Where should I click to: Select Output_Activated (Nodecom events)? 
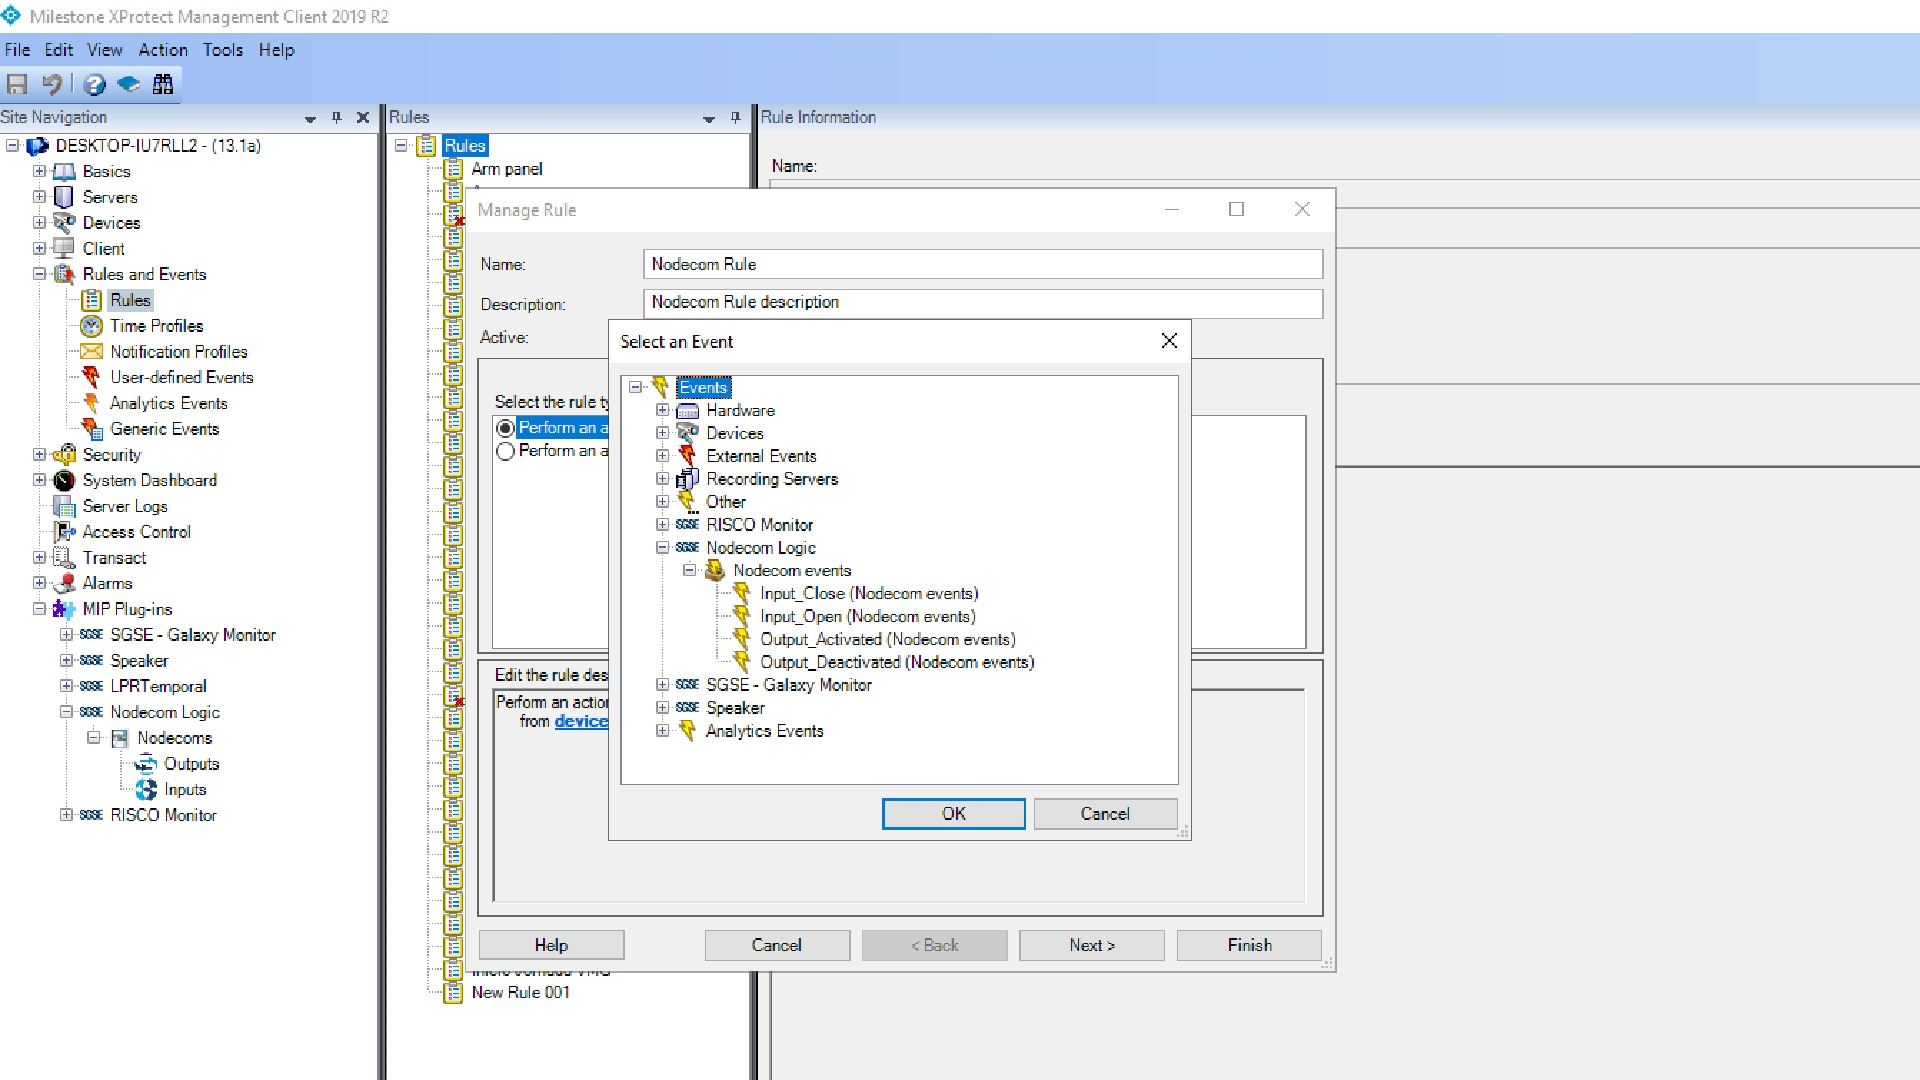(x=887, y=640)
